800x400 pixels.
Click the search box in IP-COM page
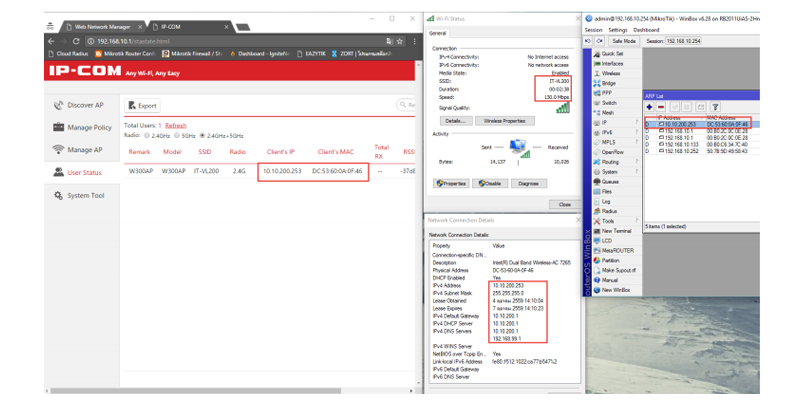tap(406, 105)
